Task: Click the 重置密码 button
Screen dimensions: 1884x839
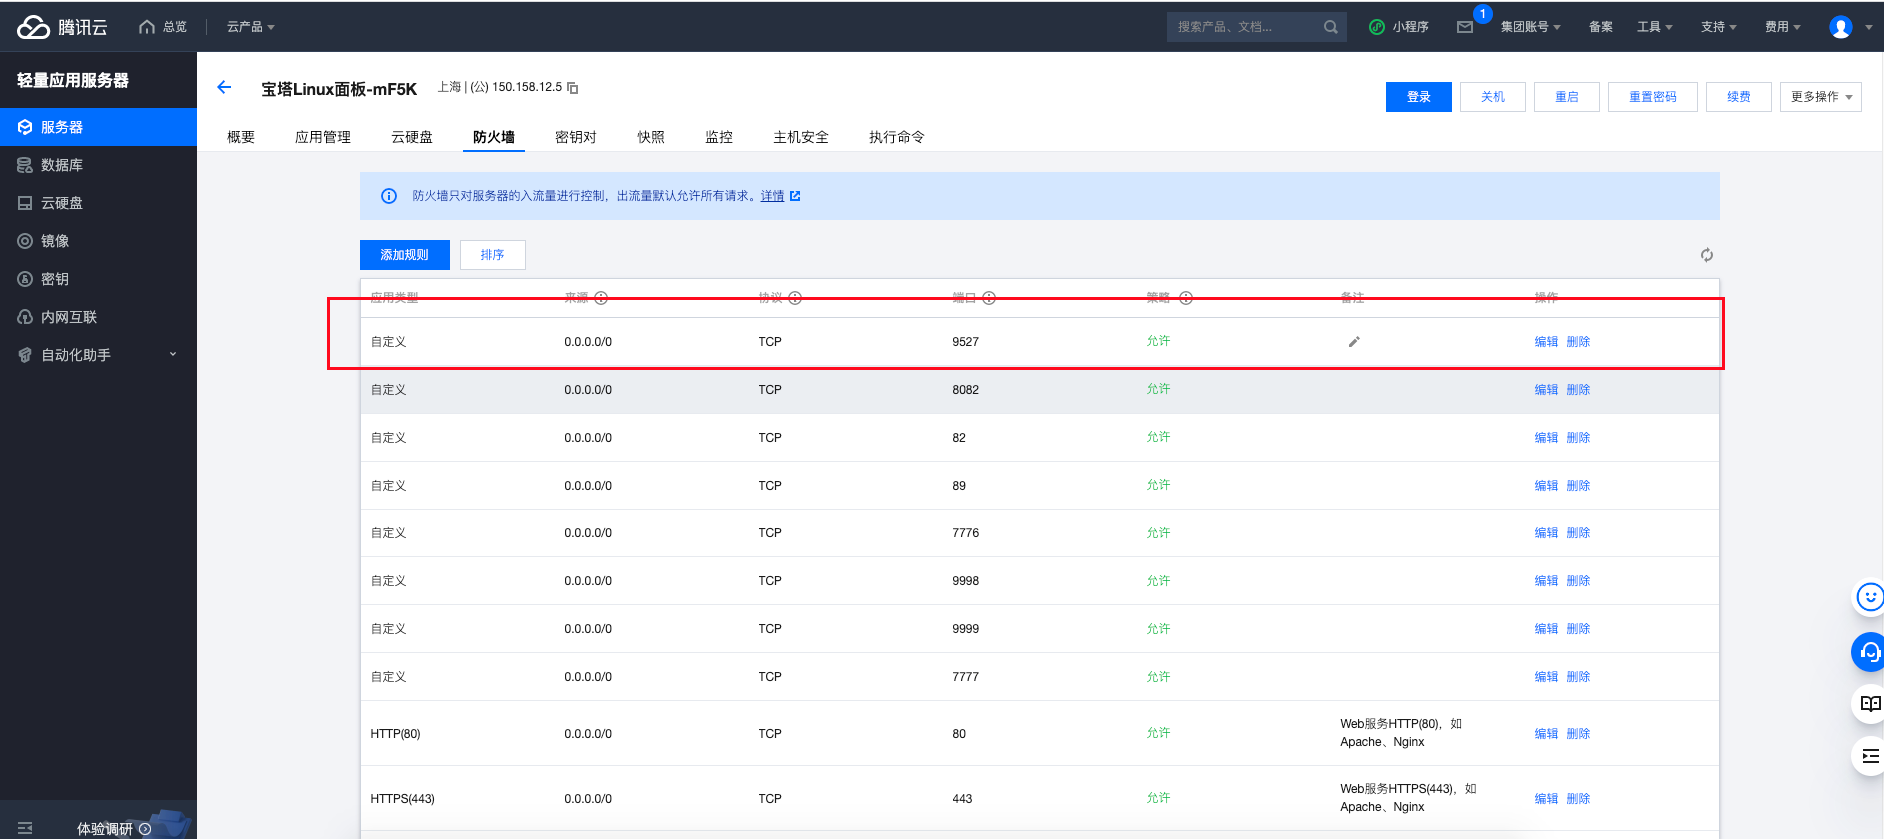Action: coord(1653,97)
